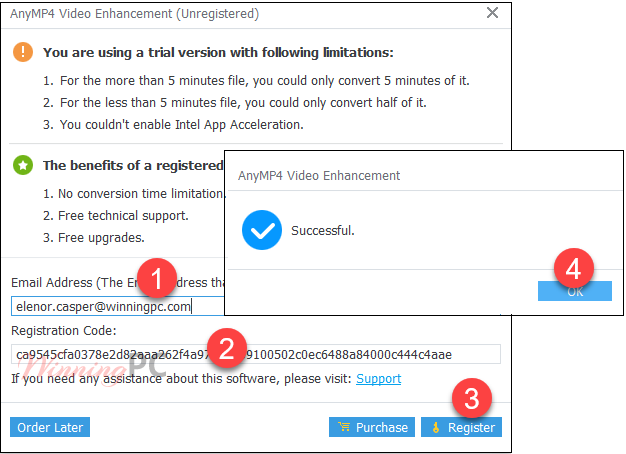Screen dimensions: 626x454
Task: Click the 'Free upgrades.' line
Action: (94, 238)
